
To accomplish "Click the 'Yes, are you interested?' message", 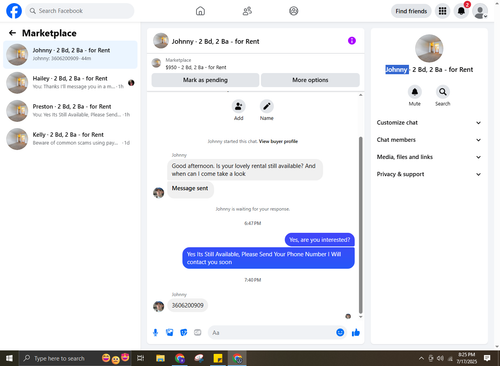I will [x=319, y=240].
